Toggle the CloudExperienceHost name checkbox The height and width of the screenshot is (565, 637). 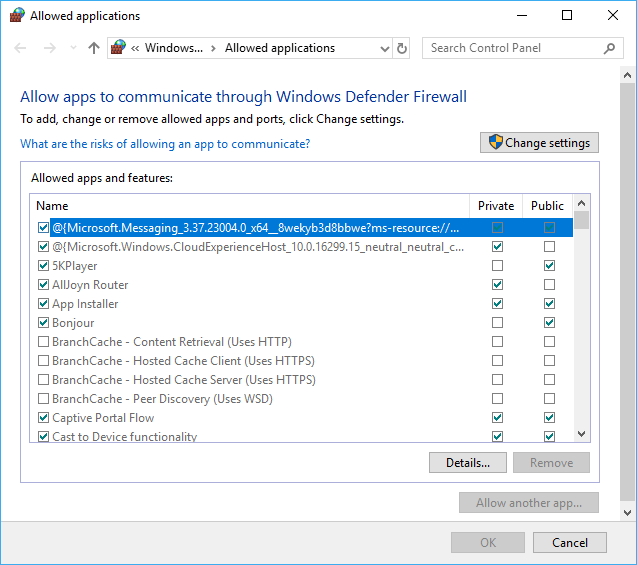43,247
